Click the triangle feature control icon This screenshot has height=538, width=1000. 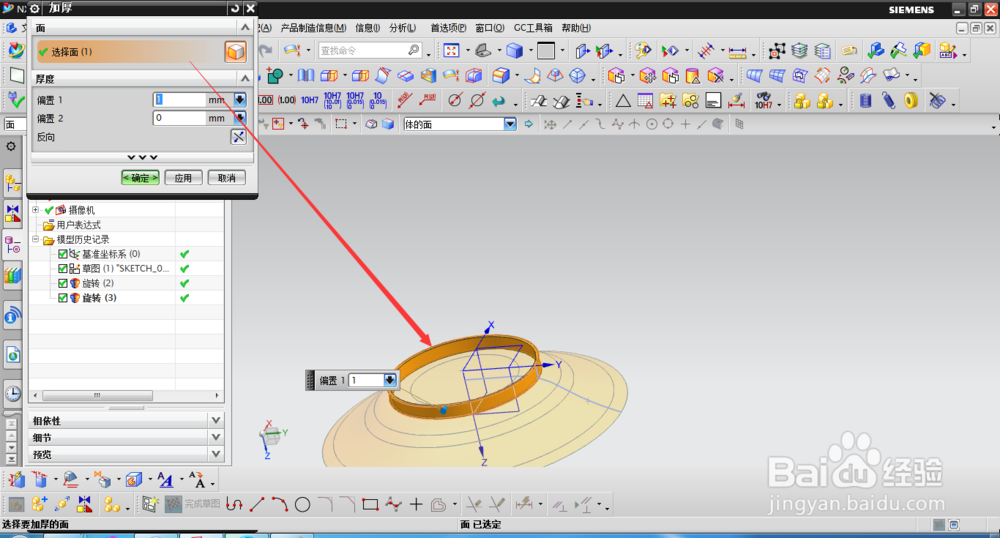622,100
